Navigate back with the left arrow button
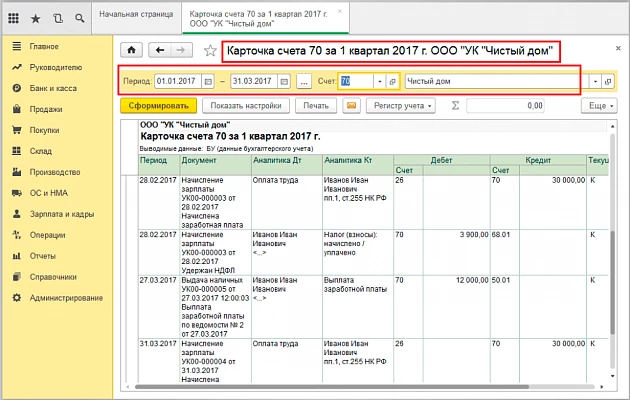 click(x=160, y=50)
